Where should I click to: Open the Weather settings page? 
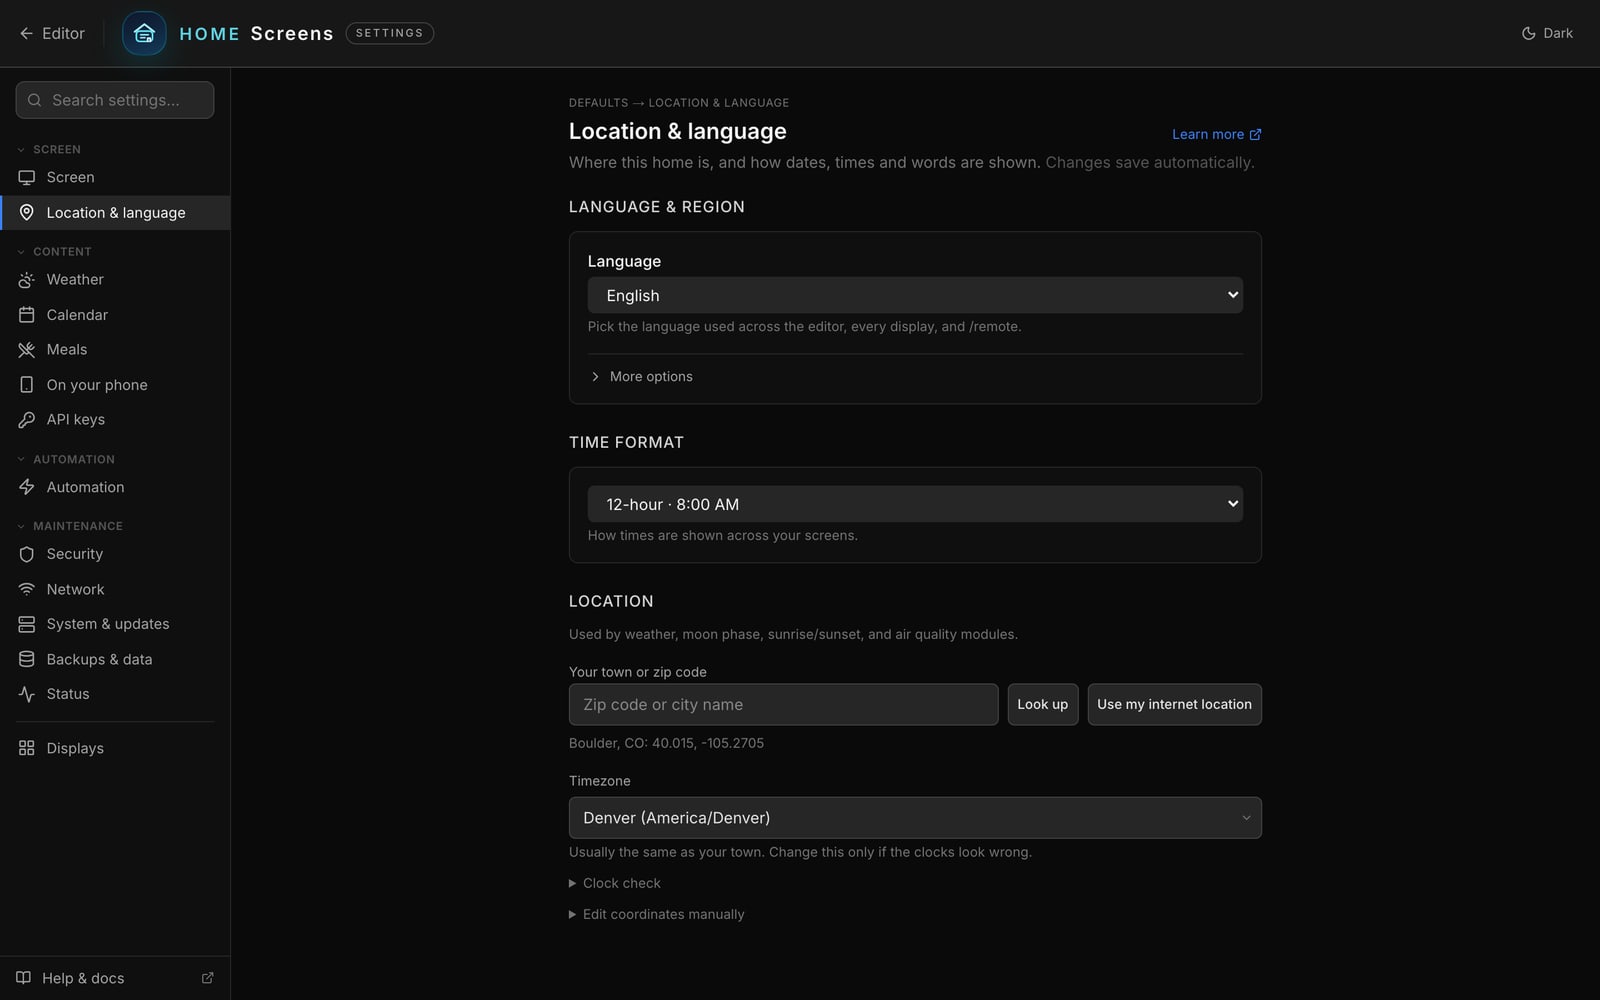tap(115, 280)
